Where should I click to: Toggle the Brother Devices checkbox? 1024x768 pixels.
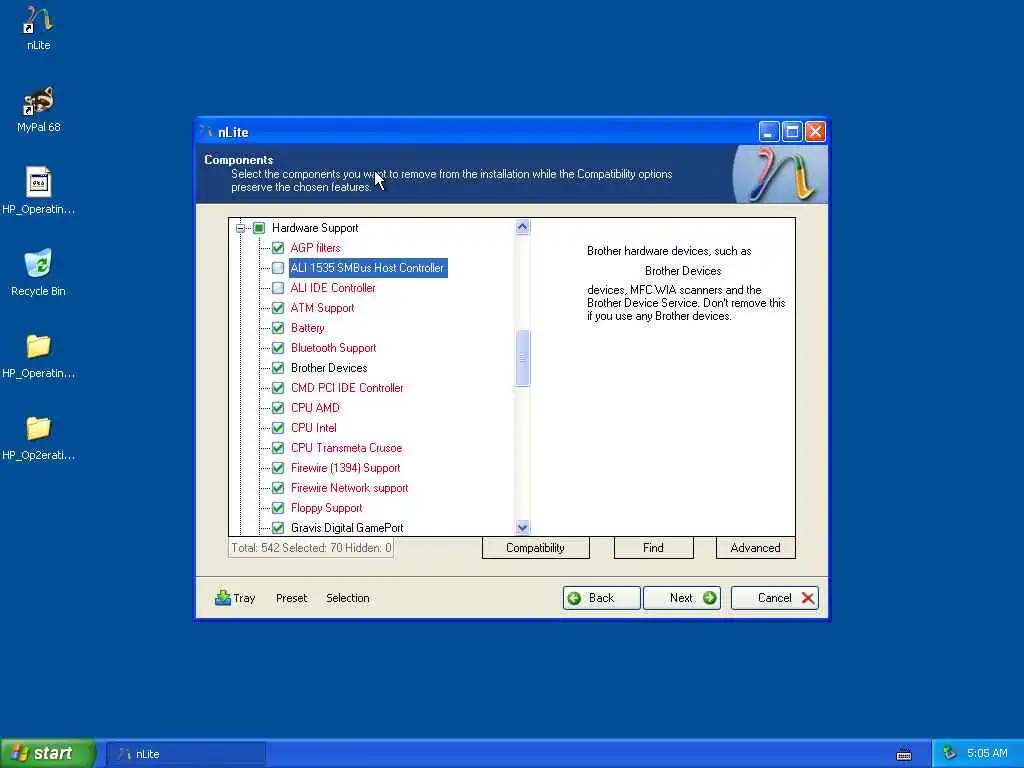pyautogui.click(x=278, y=368)
